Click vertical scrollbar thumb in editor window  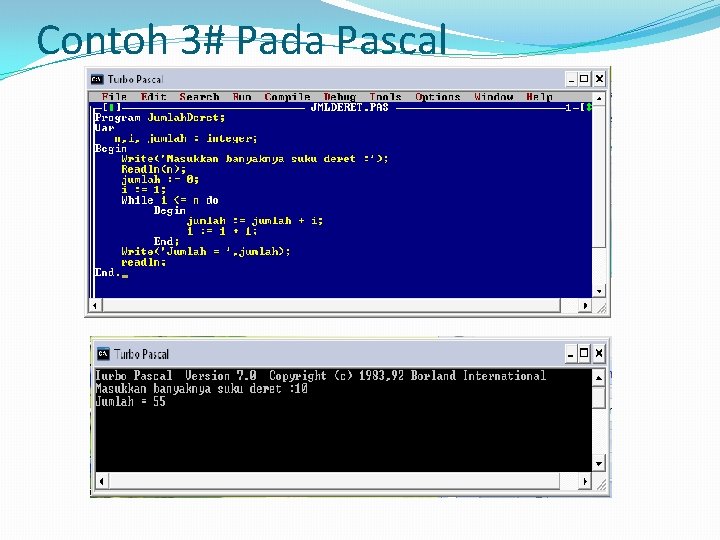(x=599, y=176)
